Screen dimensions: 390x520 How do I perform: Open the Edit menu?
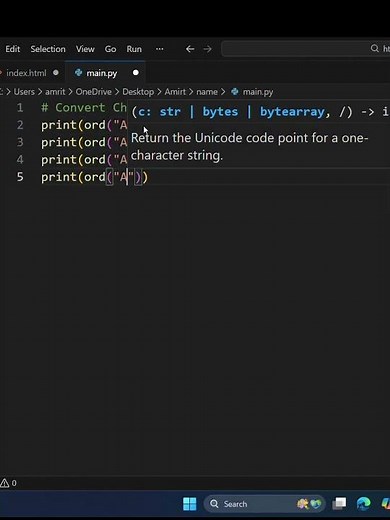pyautogui.click(x=13, y=49)
